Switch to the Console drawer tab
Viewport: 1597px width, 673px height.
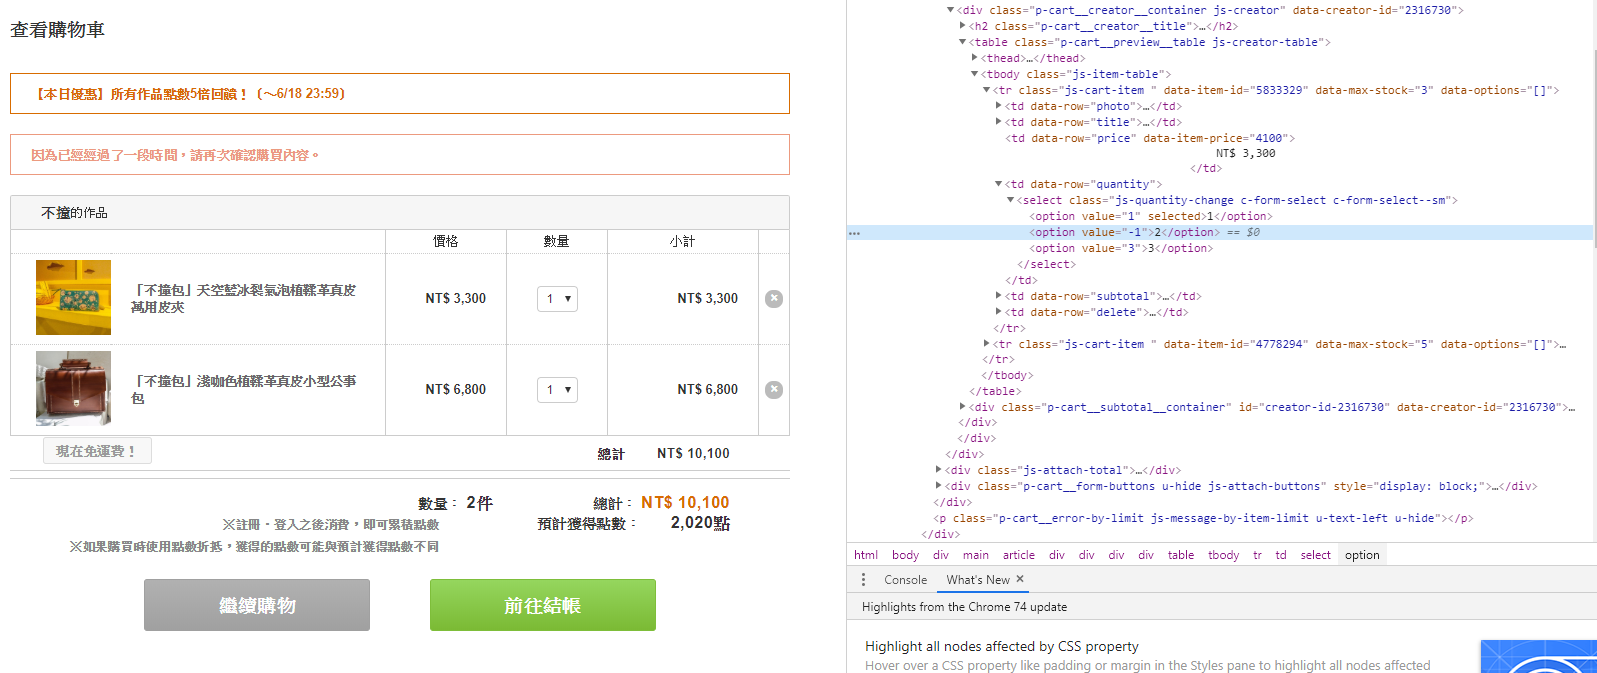point(905,580)
